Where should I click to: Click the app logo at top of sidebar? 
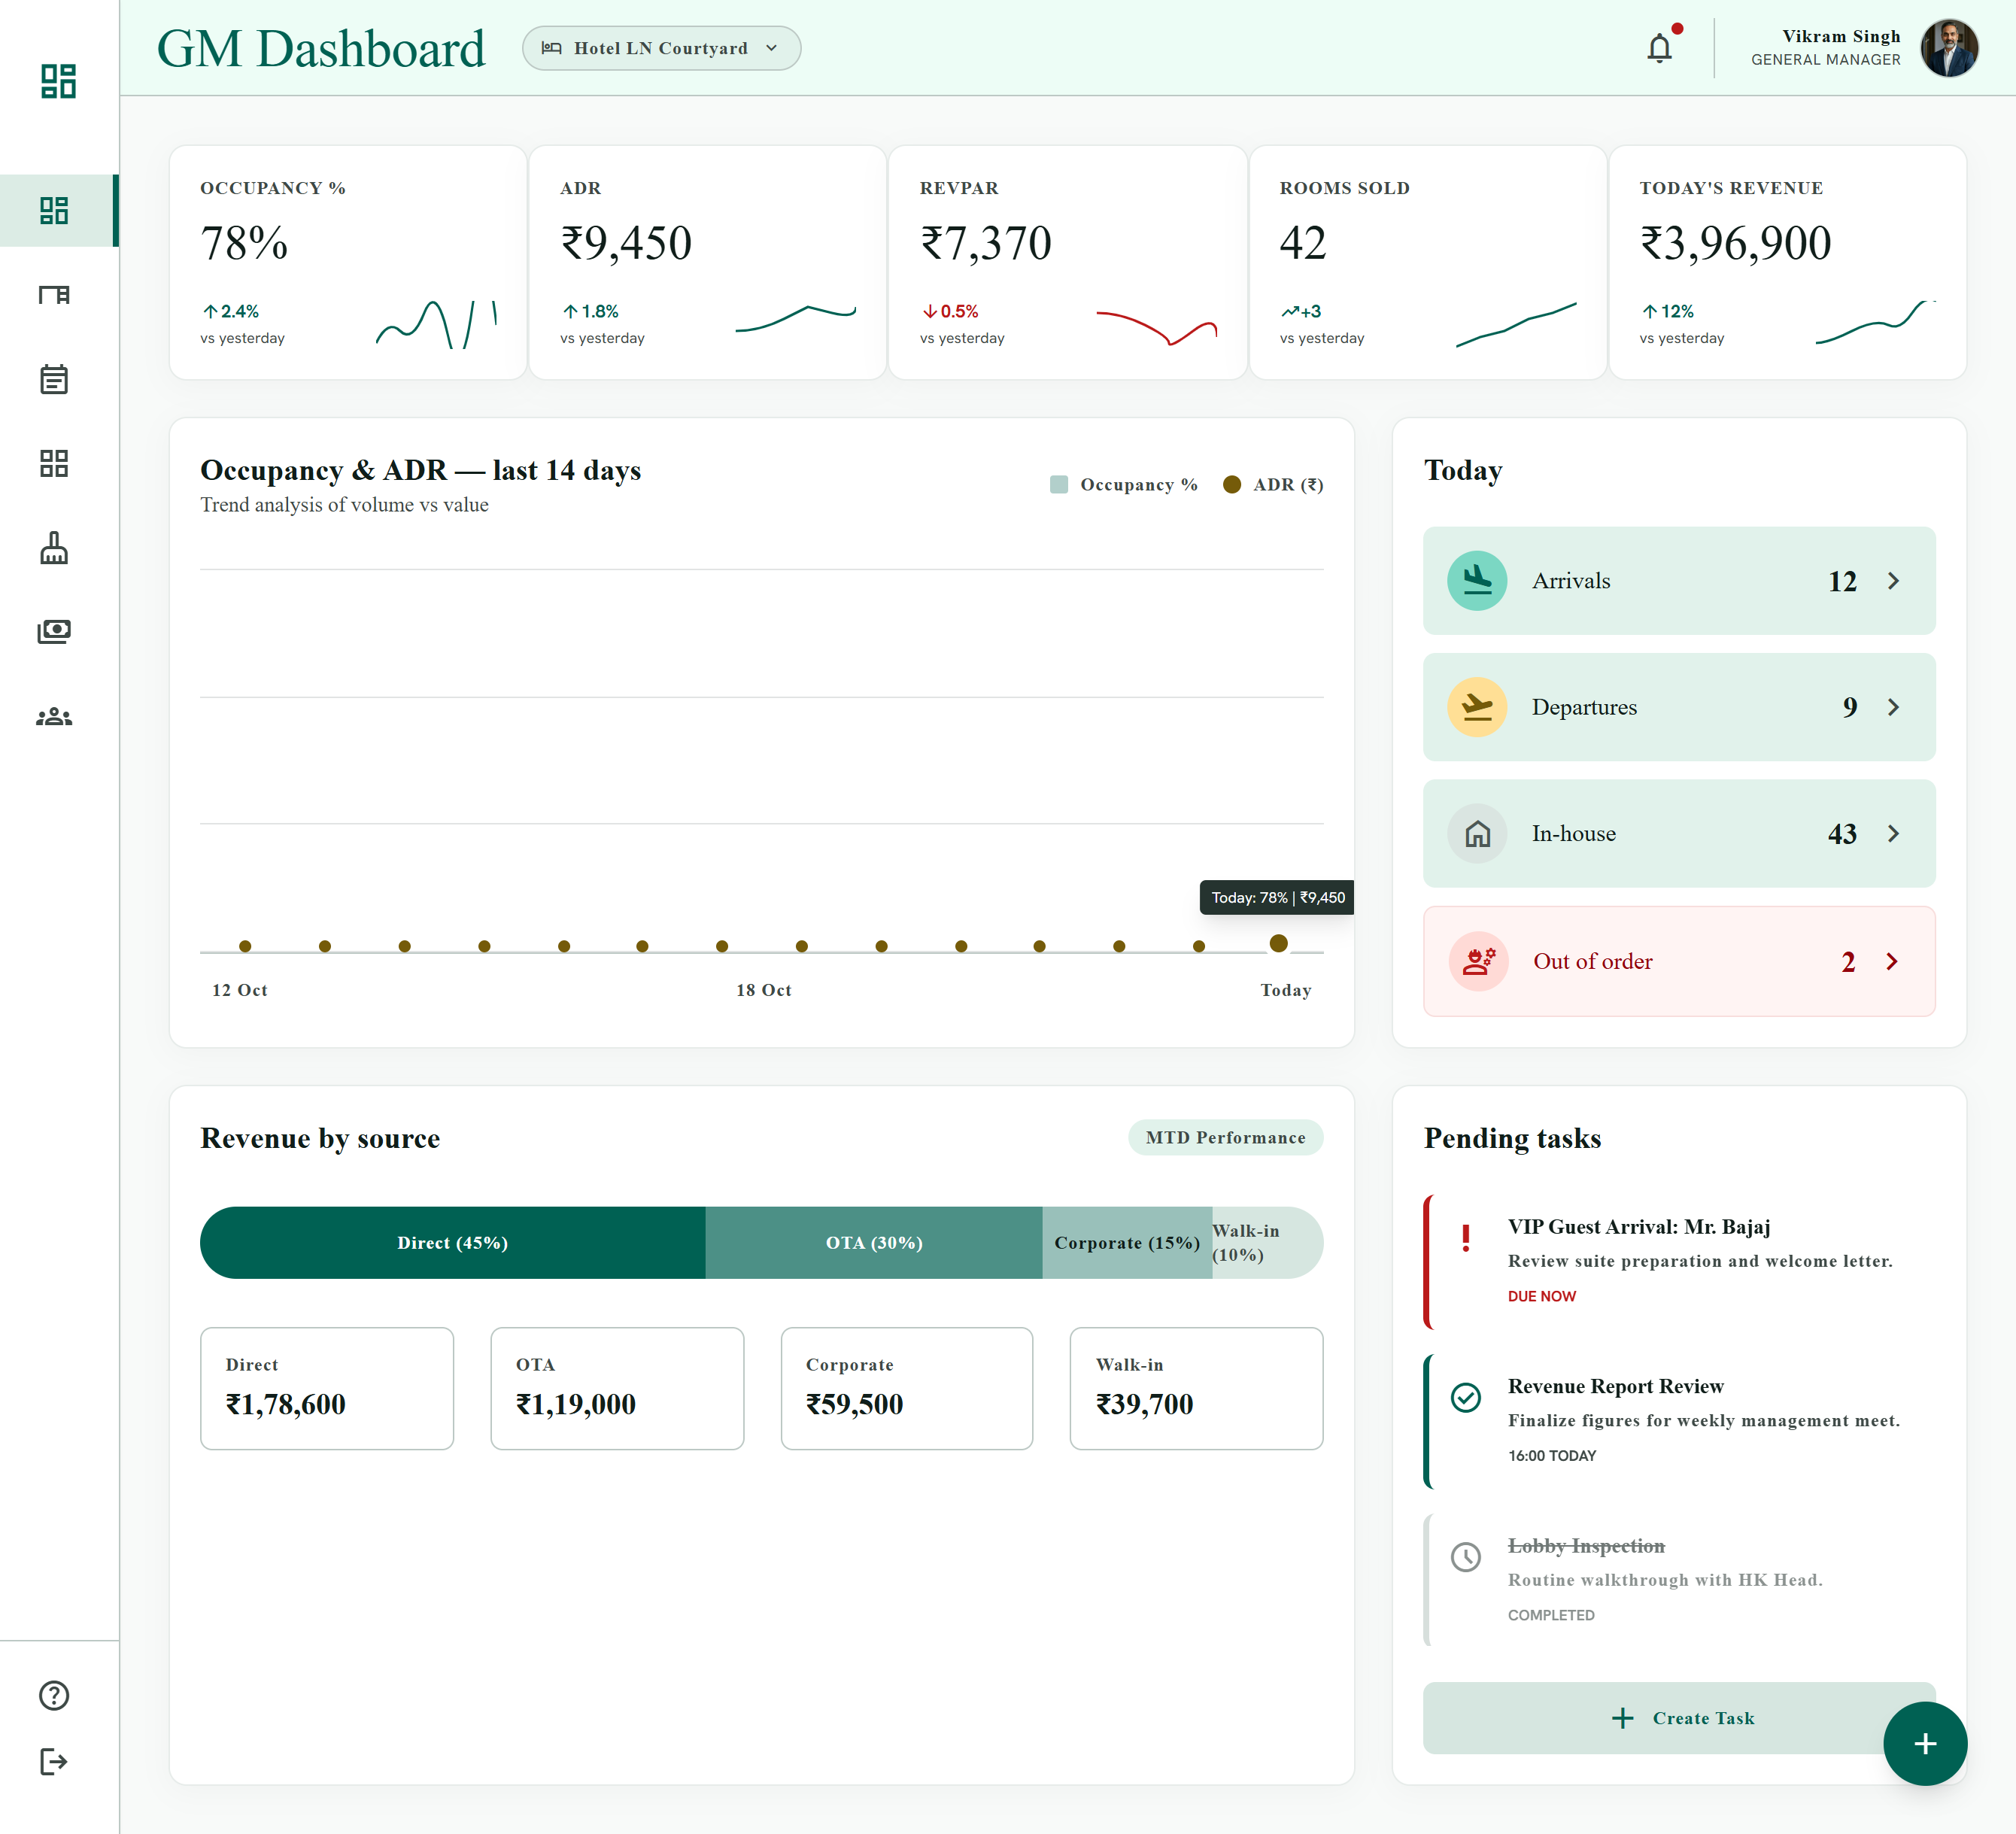click(58, 81)
